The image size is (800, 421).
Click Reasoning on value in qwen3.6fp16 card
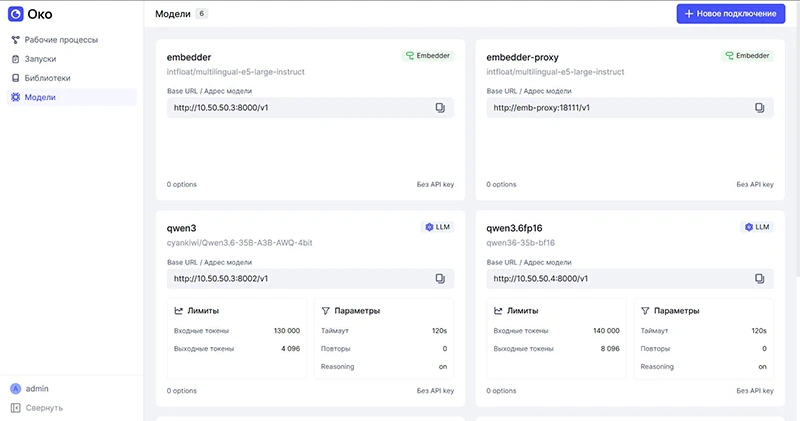tap(762, 367)
